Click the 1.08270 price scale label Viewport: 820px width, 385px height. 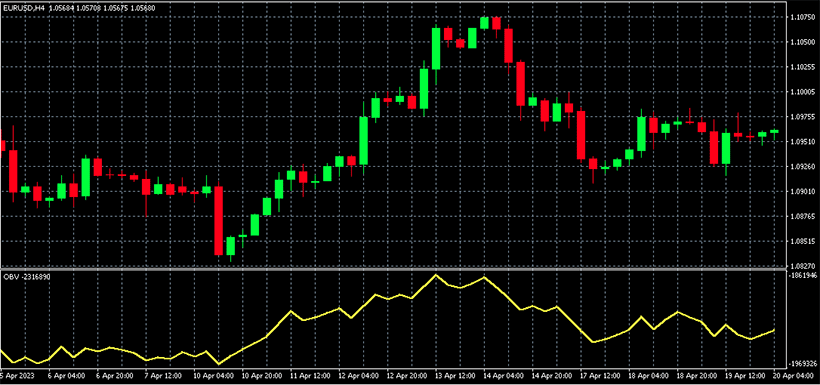point(803,266)
